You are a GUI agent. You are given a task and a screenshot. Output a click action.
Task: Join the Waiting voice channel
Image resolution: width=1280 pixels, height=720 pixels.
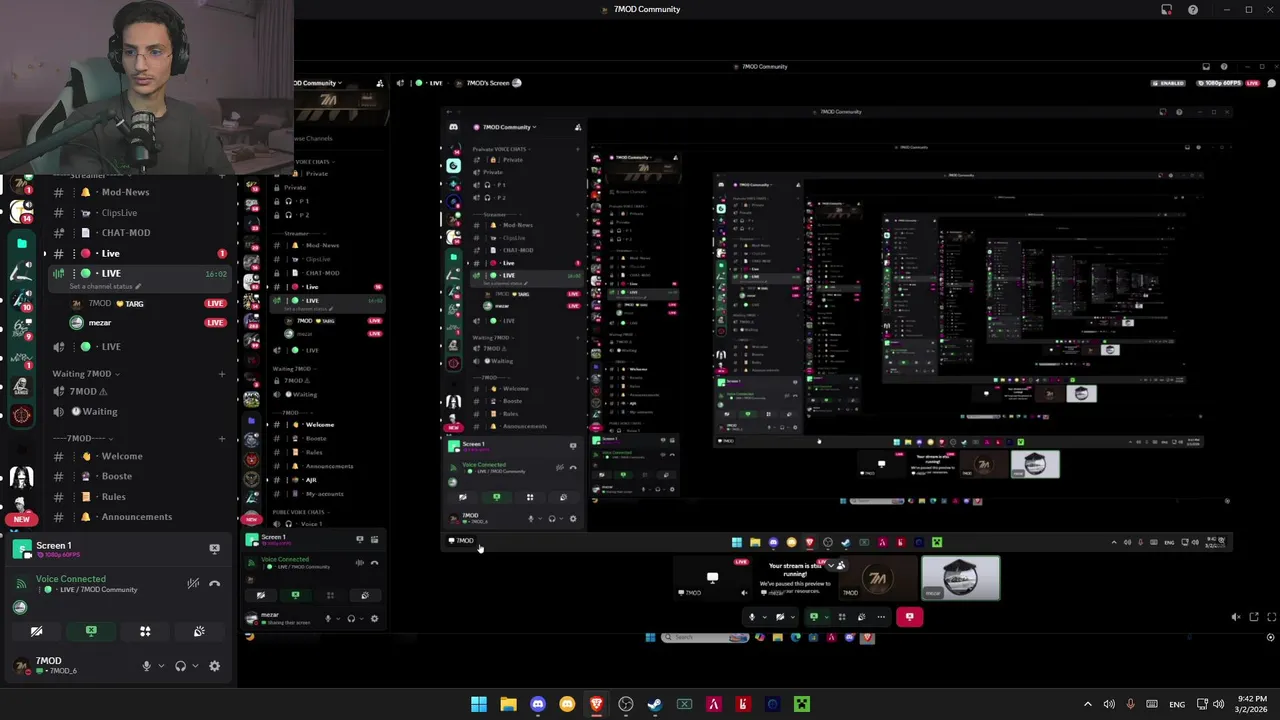[x=140, y=412]
